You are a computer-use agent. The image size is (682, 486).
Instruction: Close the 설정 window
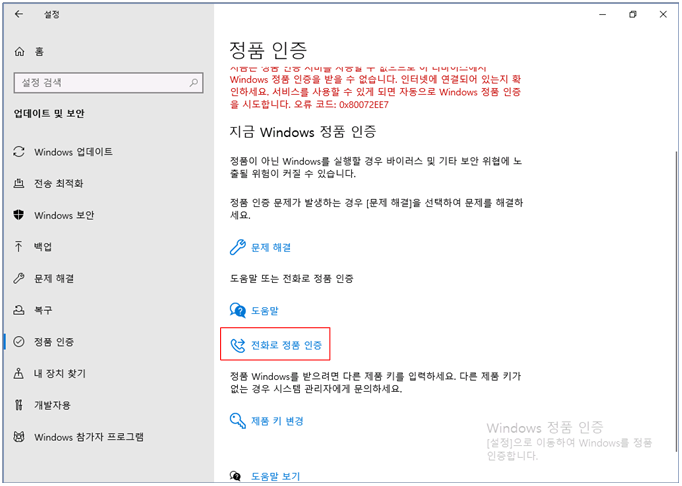pos(663,14)
